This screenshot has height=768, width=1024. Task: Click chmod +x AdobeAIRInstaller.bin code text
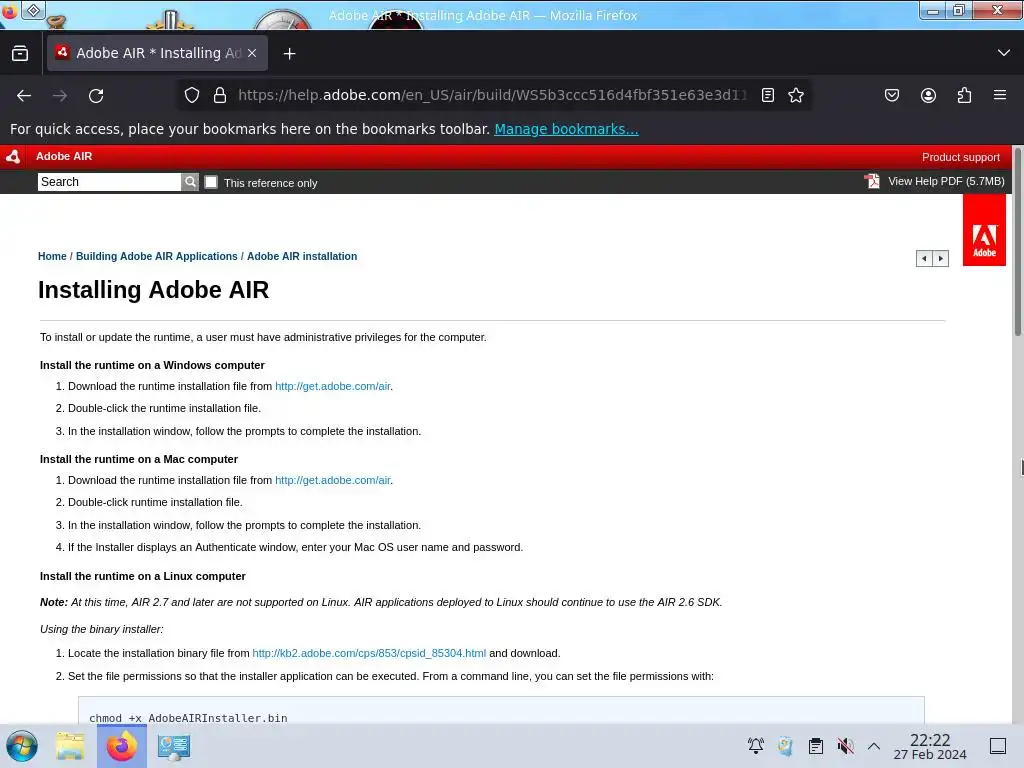(x=188, y=718)
